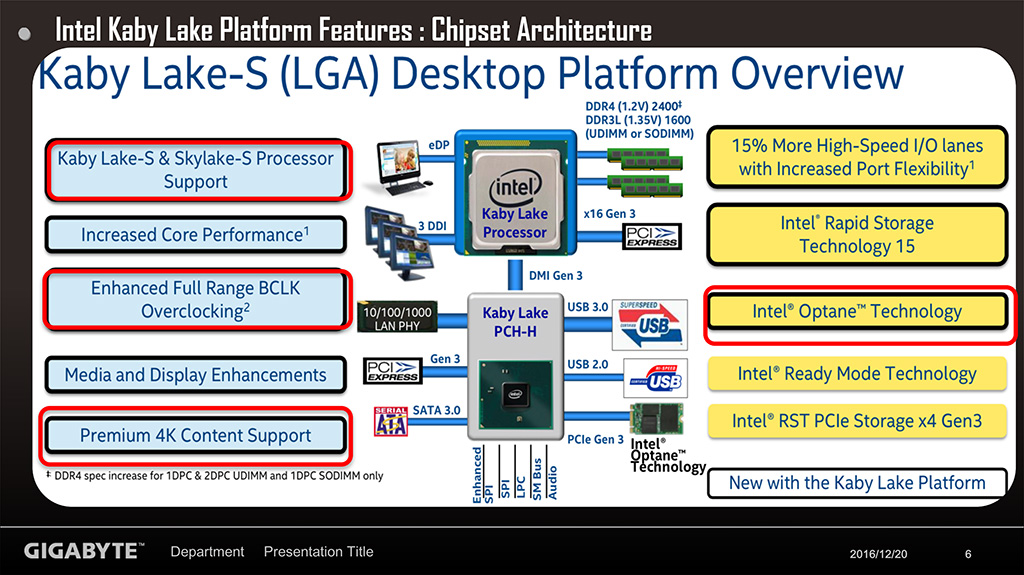Click the Intel Optane Technology caption under the module
The width and height of the screenshot is (1024, 575).
(x=668, y=455)
